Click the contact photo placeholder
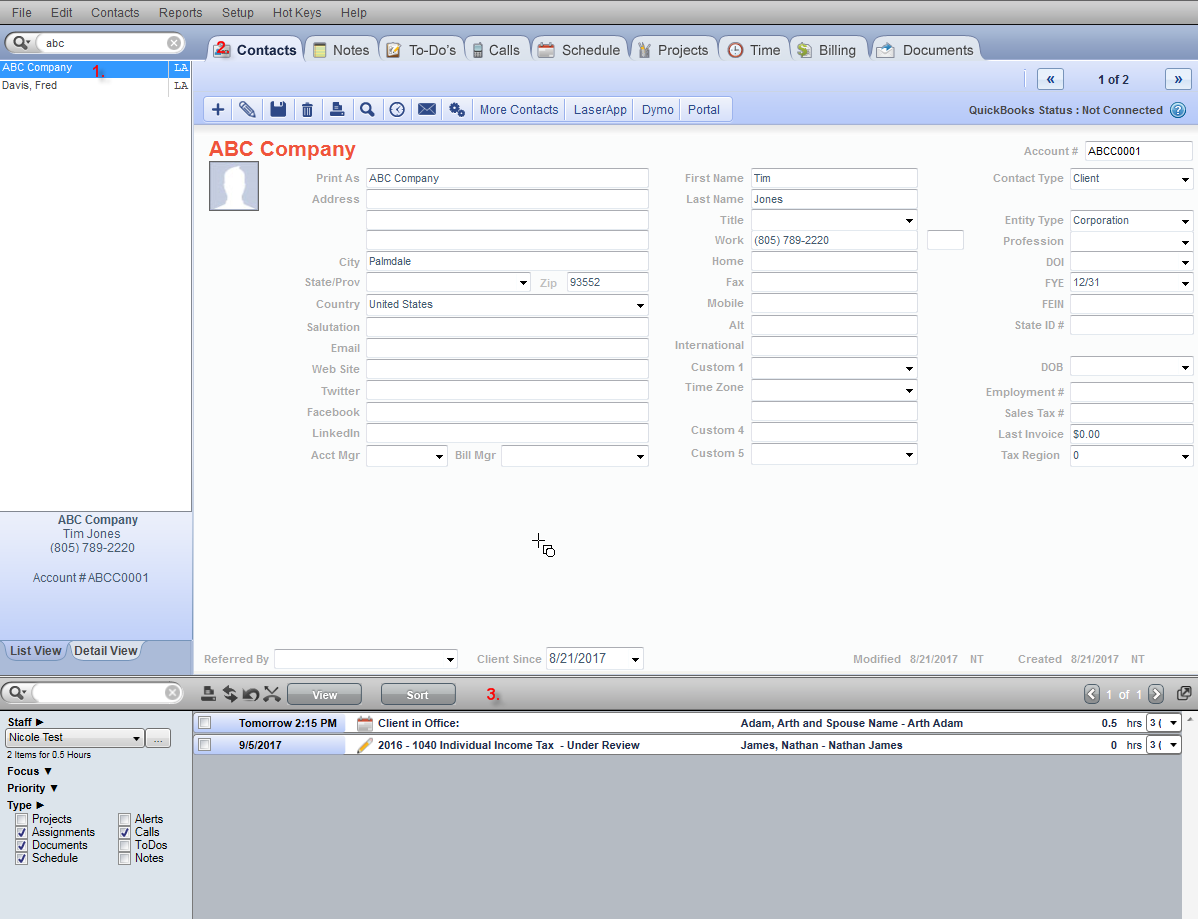Screen dimensions: 1198x919 (x=234, y=186)
